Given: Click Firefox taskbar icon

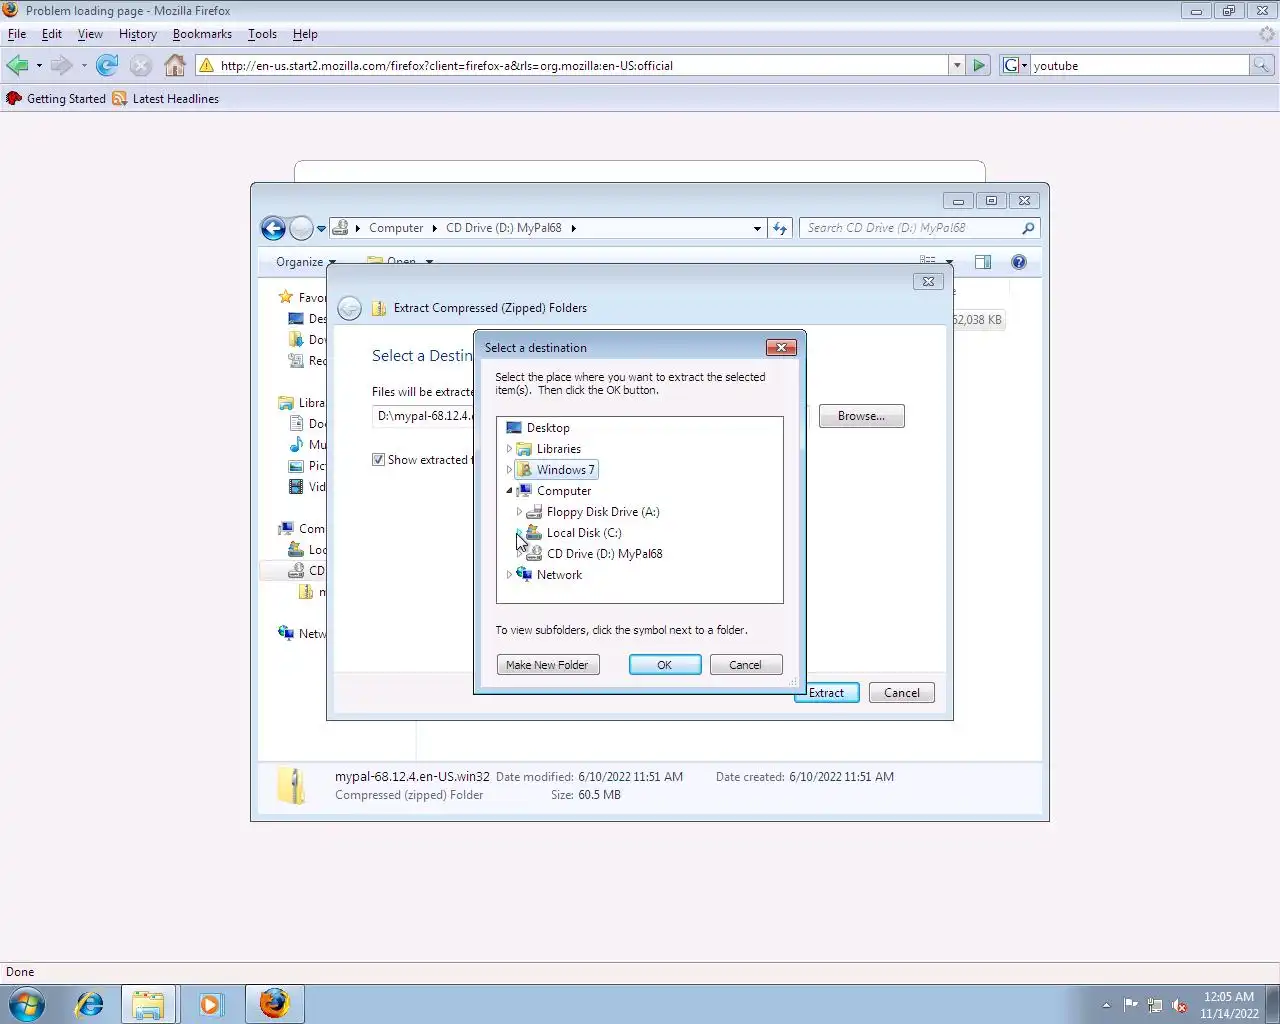Looking at the screenshot, I should tap(273, 1004).
